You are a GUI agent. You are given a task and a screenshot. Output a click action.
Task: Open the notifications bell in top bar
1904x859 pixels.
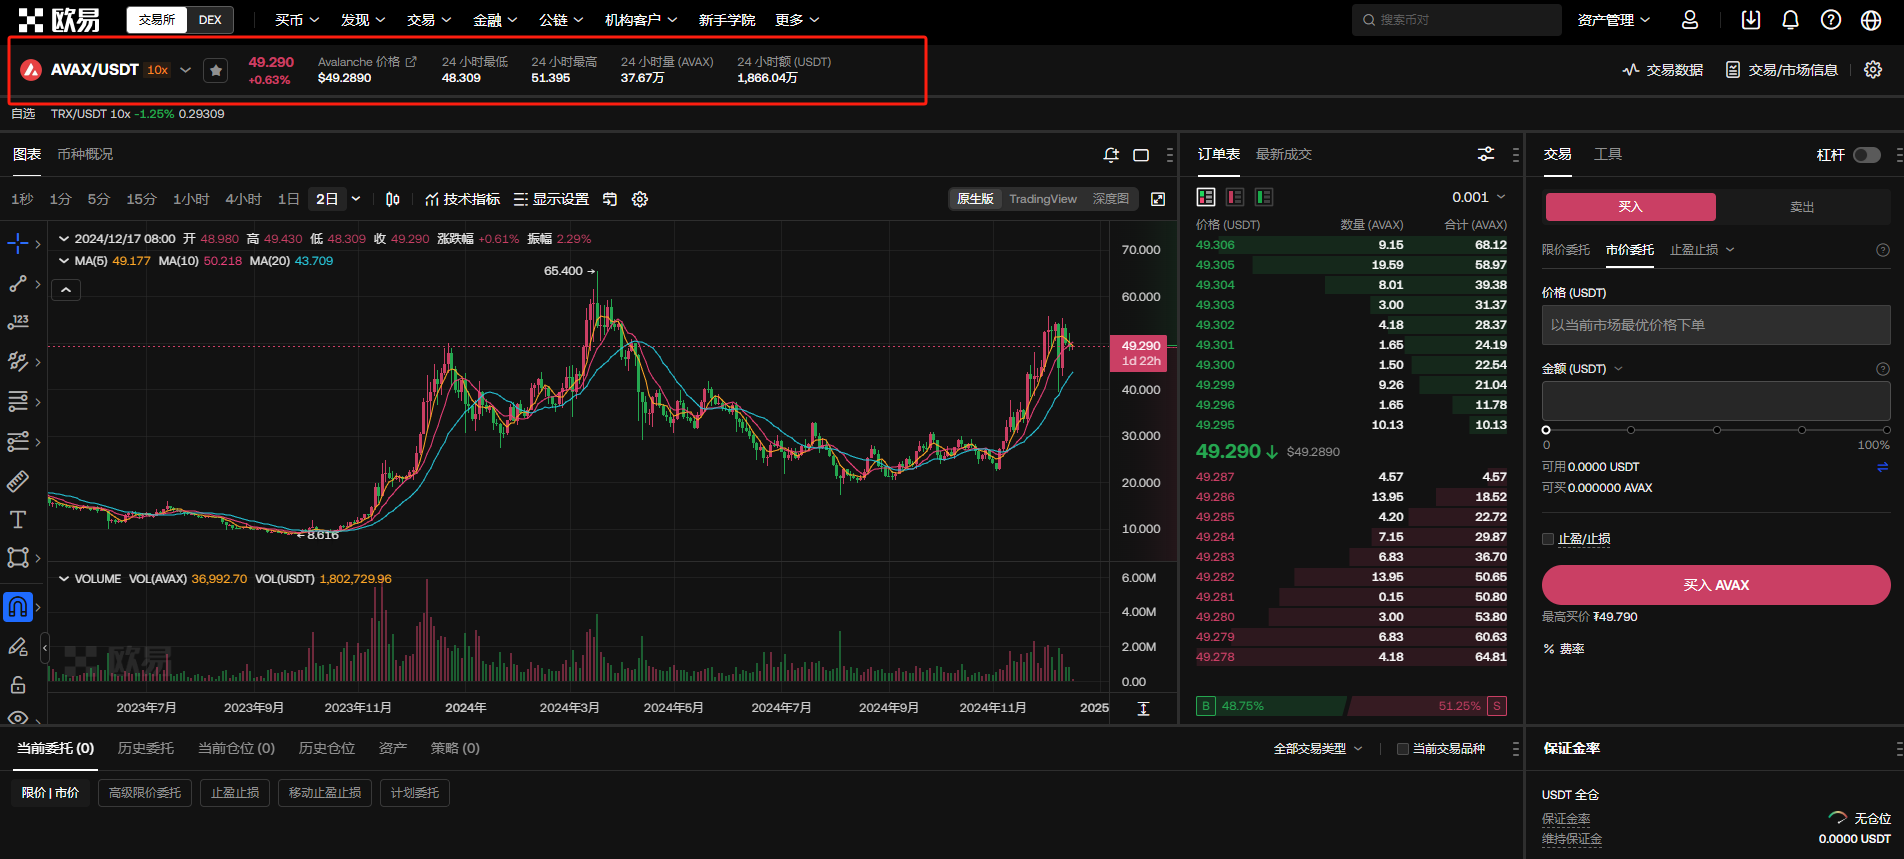coord(1791,20)
